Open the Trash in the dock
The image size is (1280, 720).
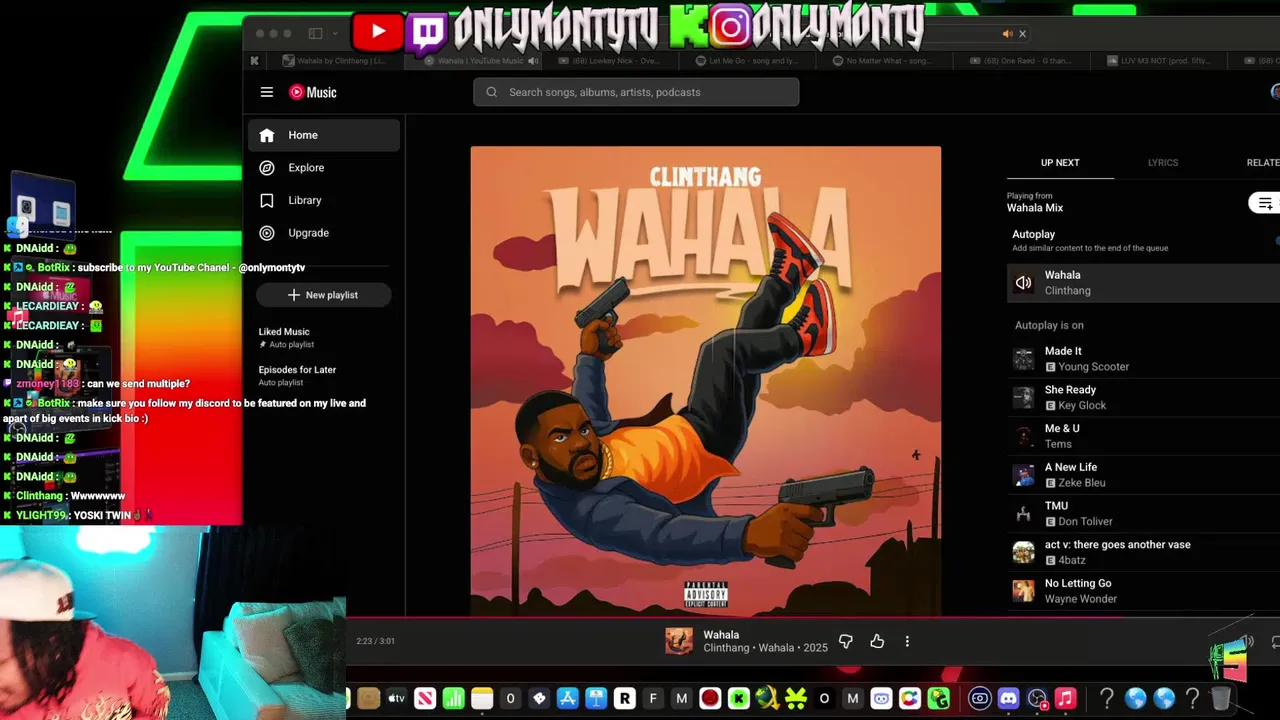coord(1221,698)
